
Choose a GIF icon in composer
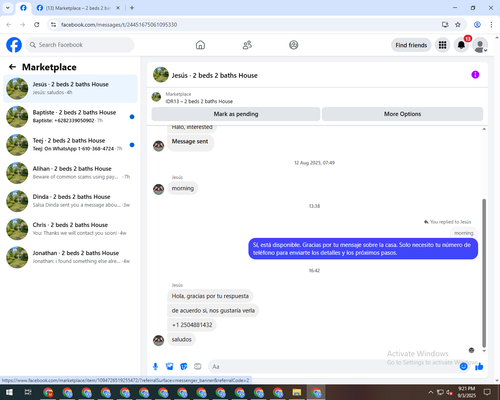coord(198,367)
